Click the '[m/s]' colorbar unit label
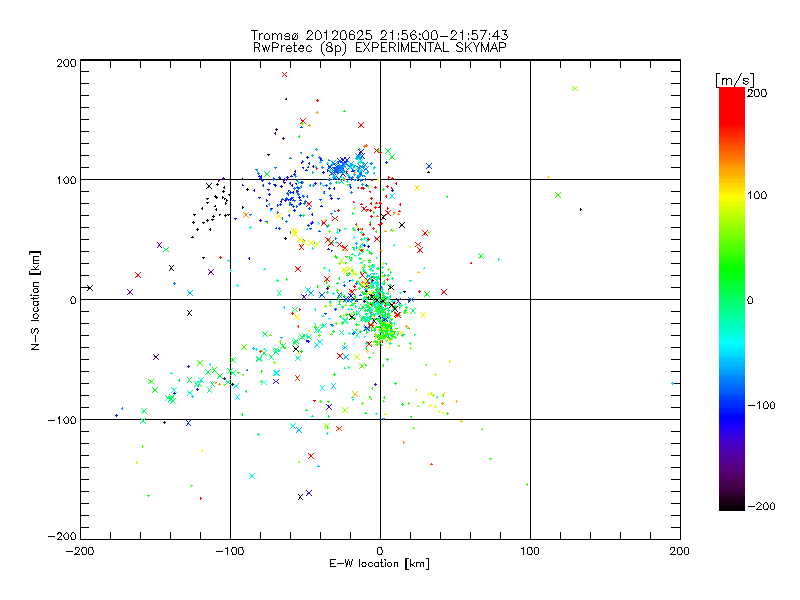800x600 pixels. pyautogui.click(x=735, y=80)
